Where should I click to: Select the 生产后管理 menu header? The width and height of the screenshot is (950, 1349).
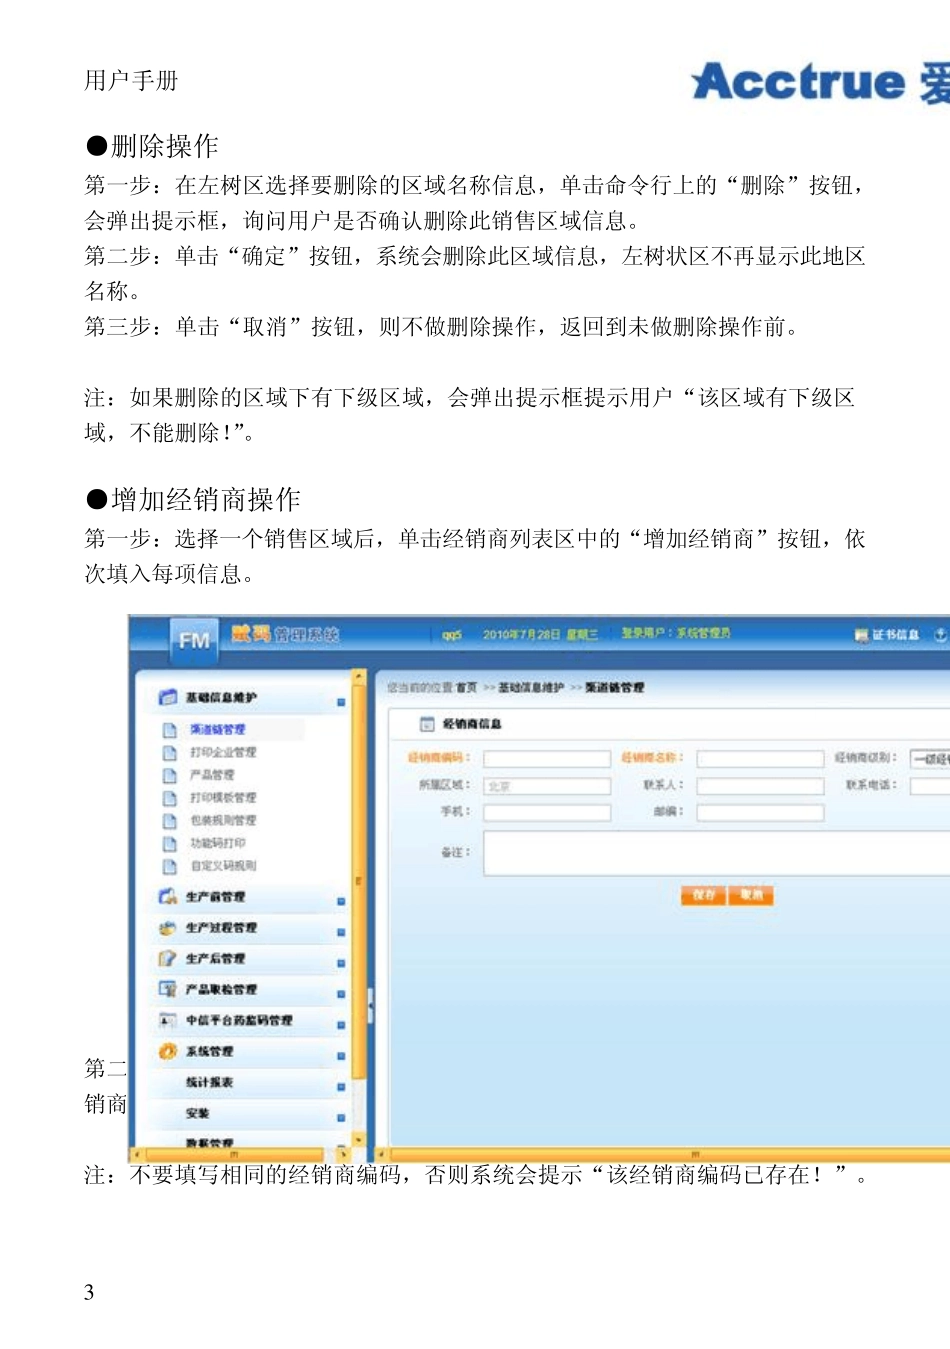(215, 960)
